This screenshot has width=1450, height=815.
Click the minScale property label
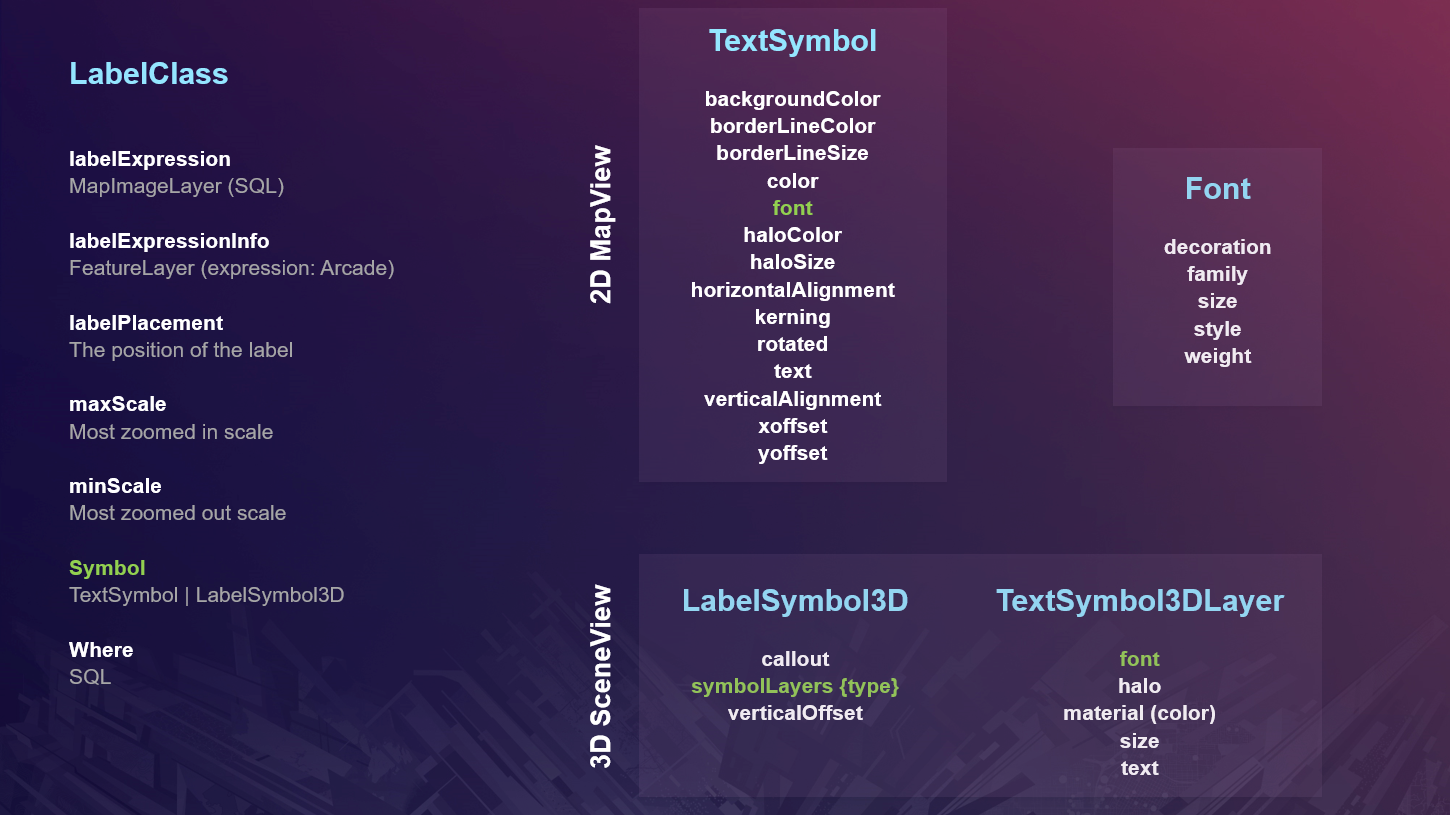(x=115, y=486)
